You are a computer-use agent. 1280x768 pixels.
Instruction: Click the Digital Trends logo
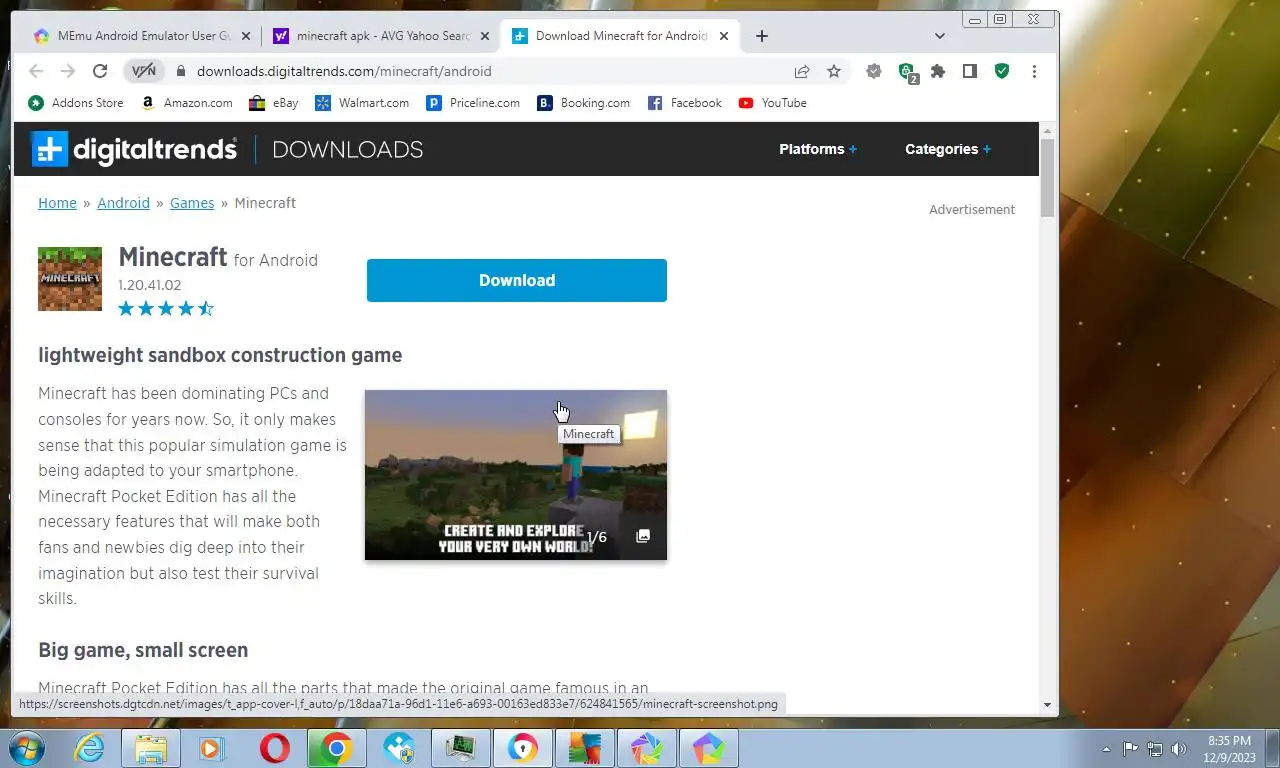(134, 149)
